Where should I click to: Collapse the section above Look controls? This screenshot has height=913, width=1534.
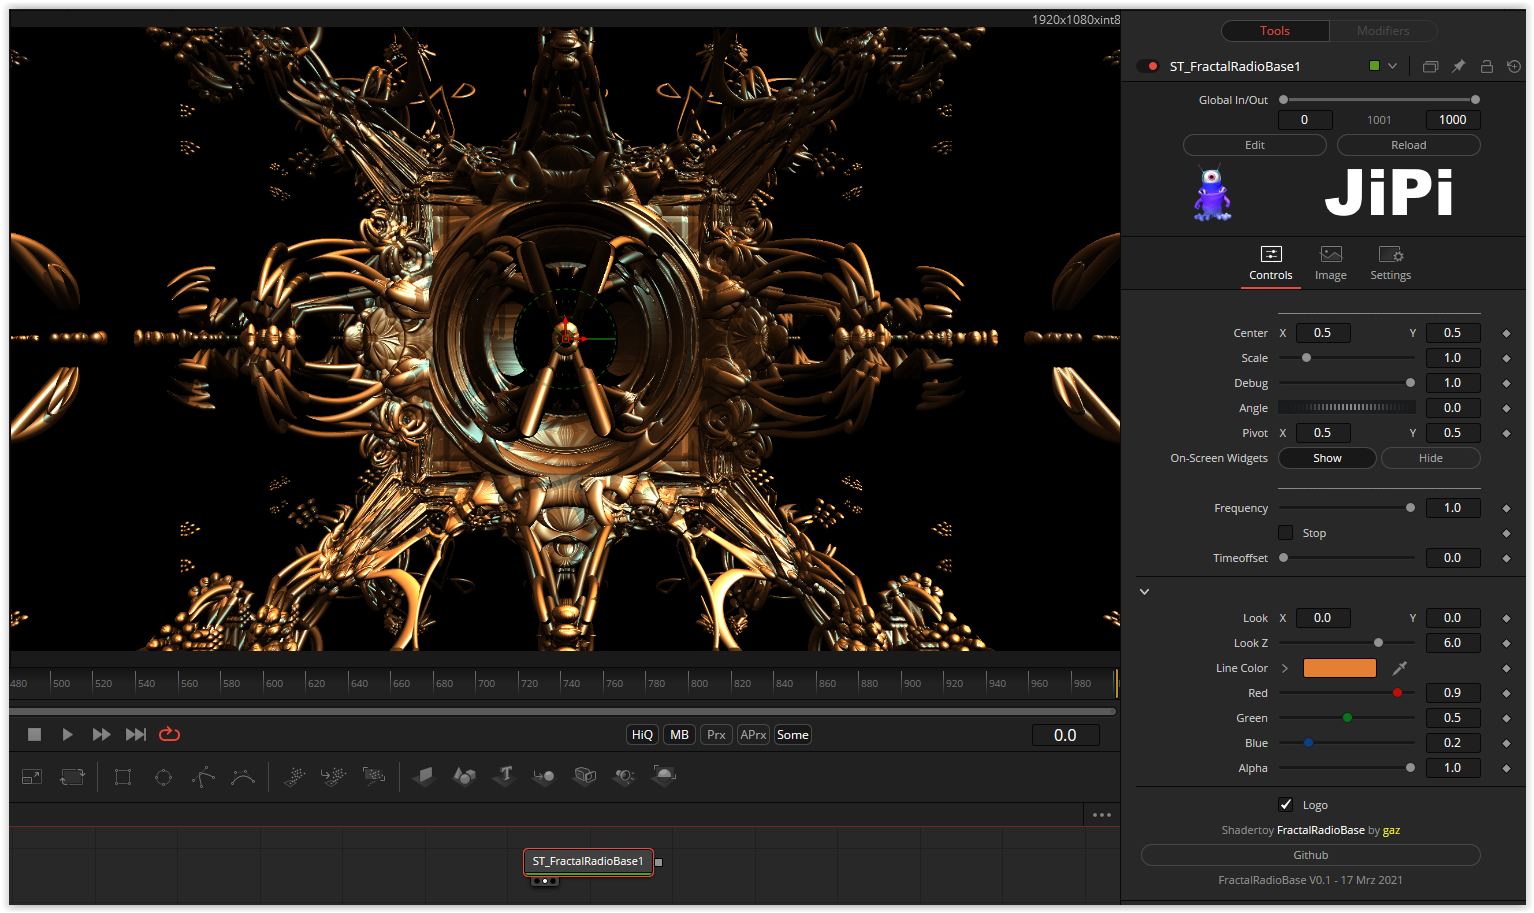pyautogui.click(x=1144, y=592)
